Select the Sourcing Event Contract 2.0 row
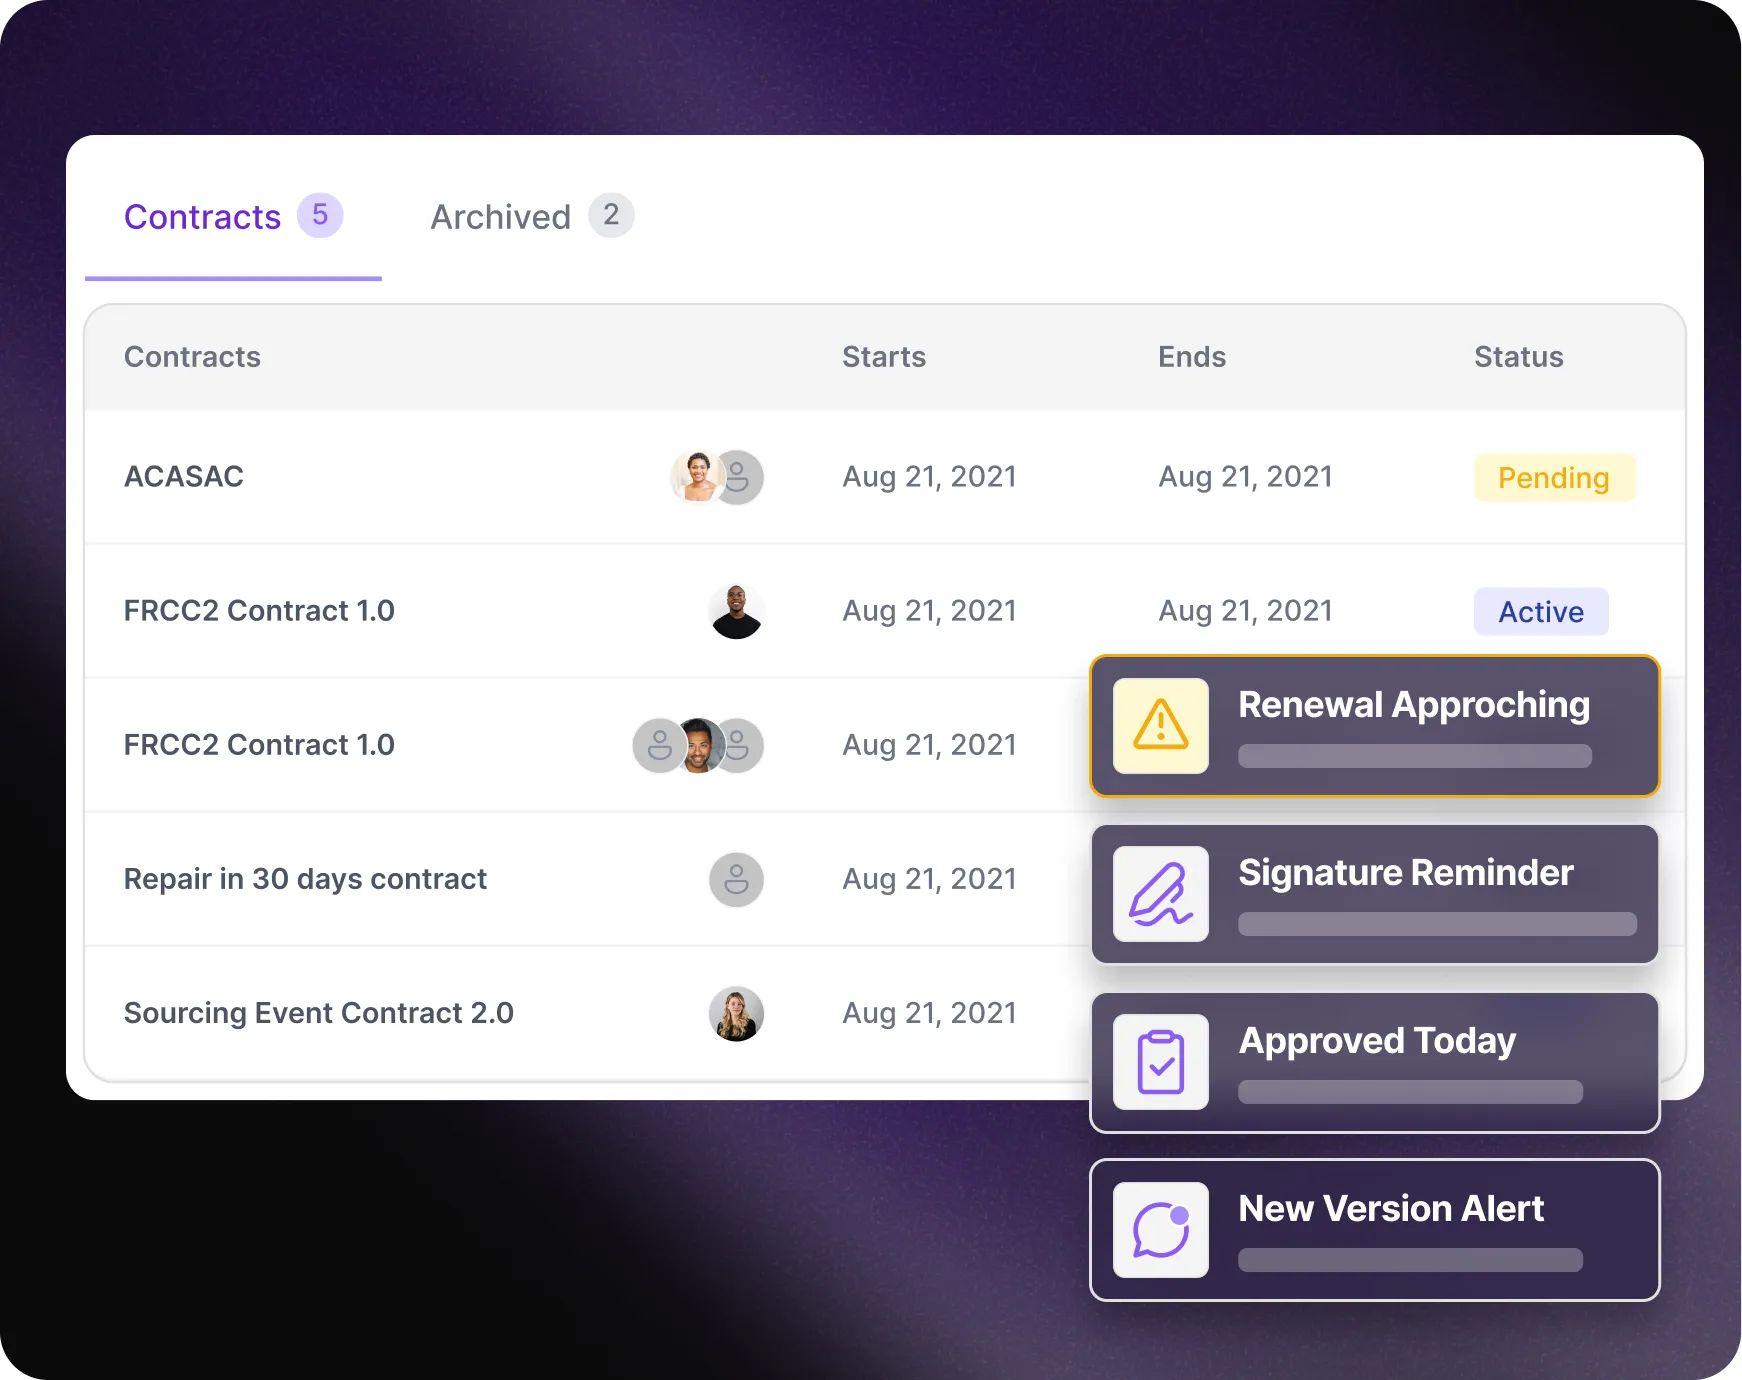The height and width of the screenshot is (1380, 1742). [318, 1013]
